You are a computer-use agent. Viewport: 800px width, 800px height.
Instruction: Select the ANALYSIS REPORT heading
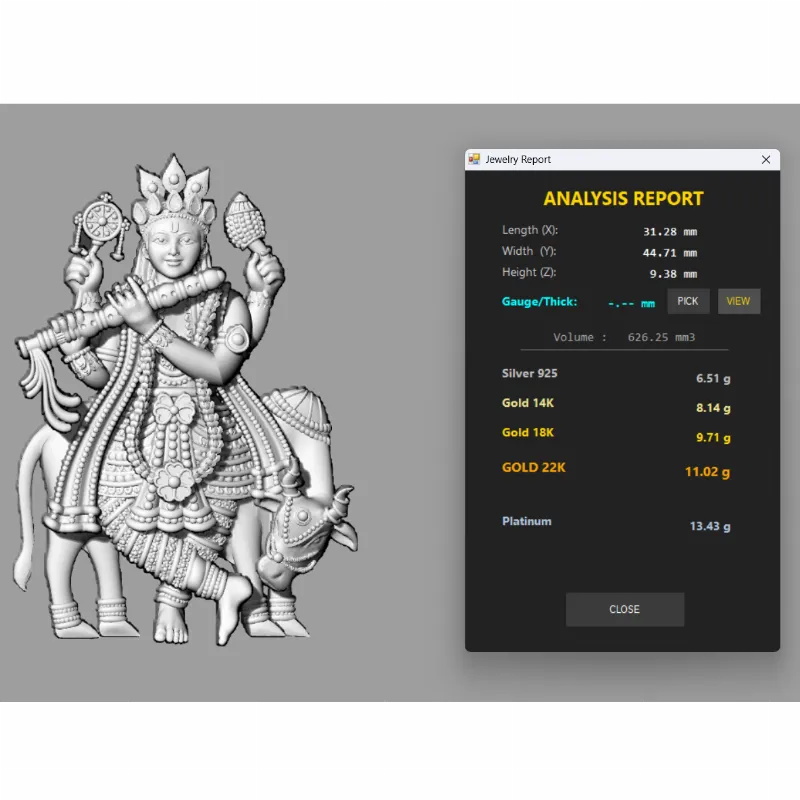coord(623,198)
